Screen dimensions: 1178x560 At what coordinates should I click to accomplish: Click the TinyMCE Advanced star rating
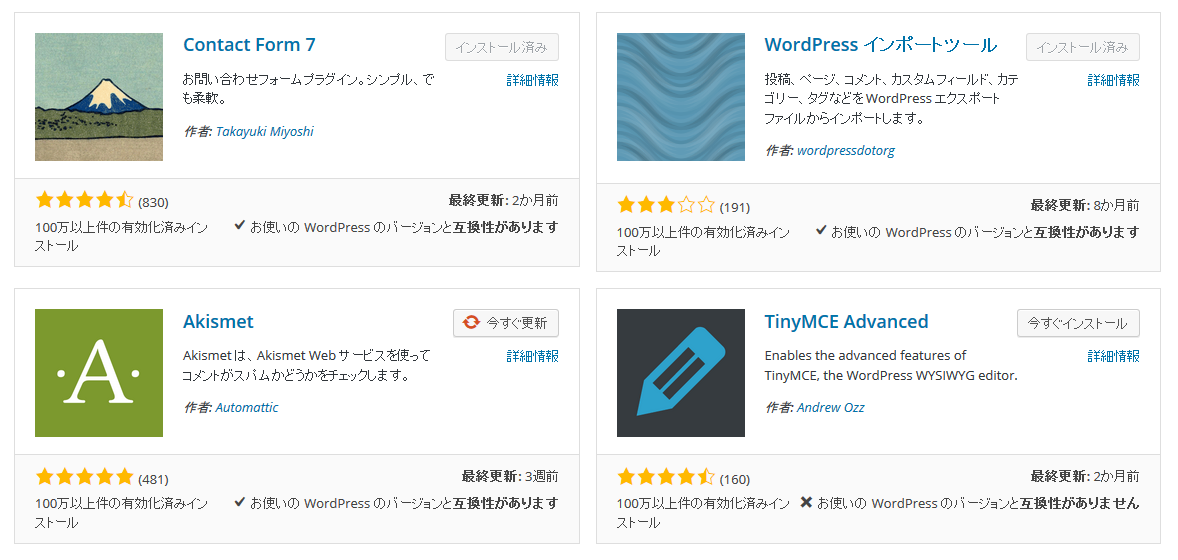tap(666, 477)
